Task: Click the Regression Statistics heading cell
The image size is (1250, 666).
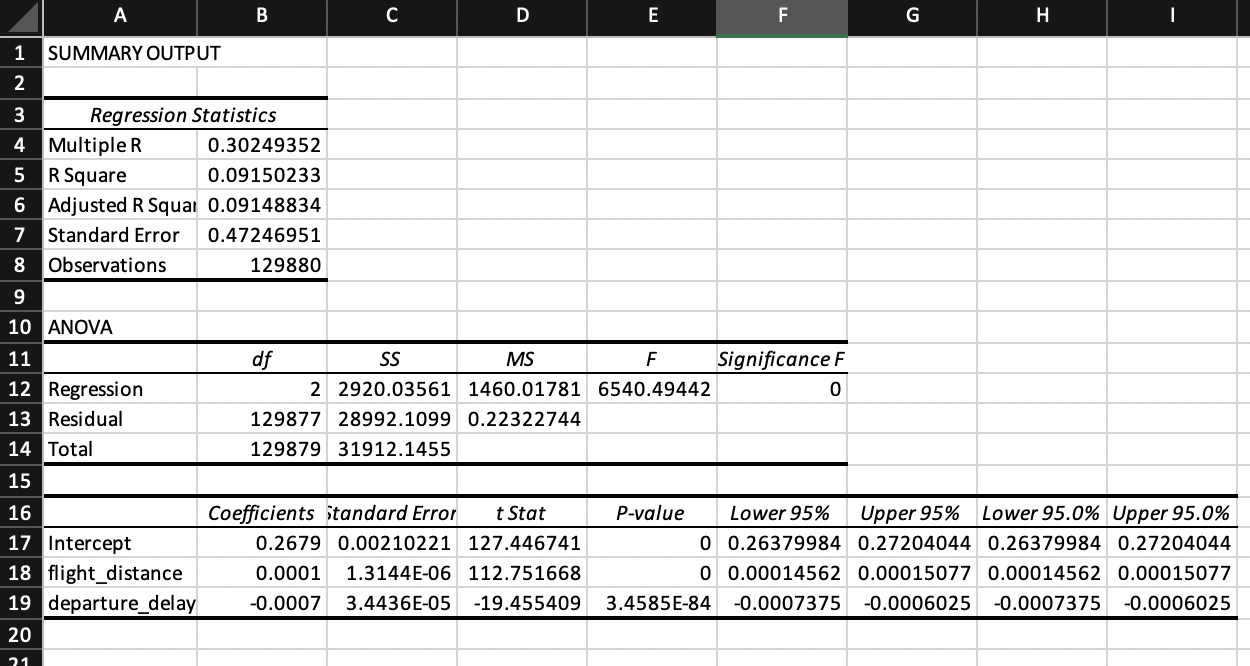Action: pos(183,115)
